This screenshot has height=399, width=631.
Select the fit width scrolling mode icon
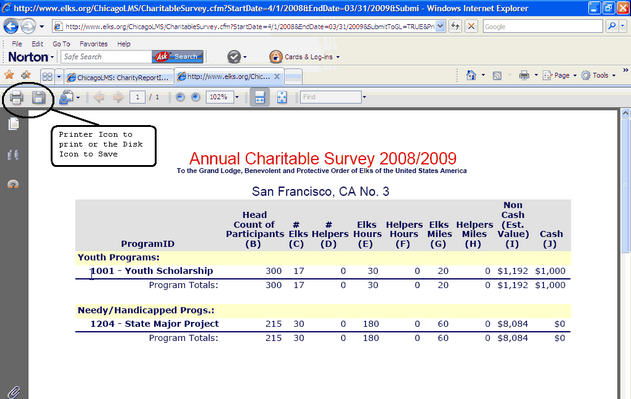[x=260, y=97]
